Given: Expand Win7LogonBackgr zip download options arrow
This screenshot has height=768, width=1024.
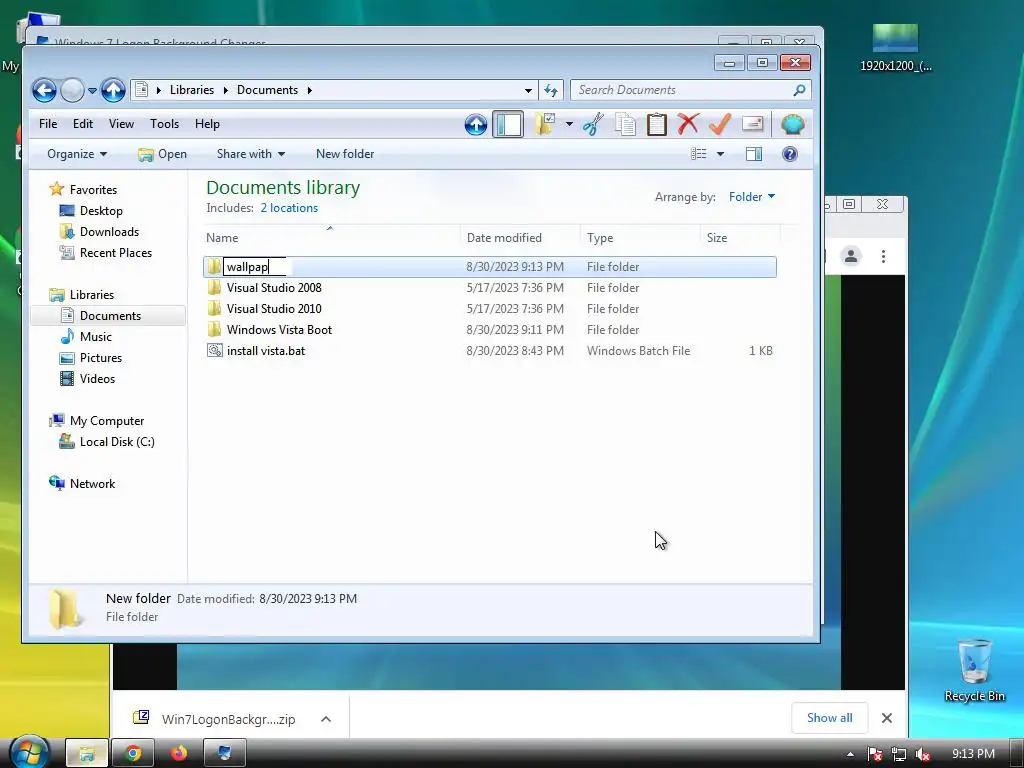Looking at the screenshot, I should pos(326,719).
